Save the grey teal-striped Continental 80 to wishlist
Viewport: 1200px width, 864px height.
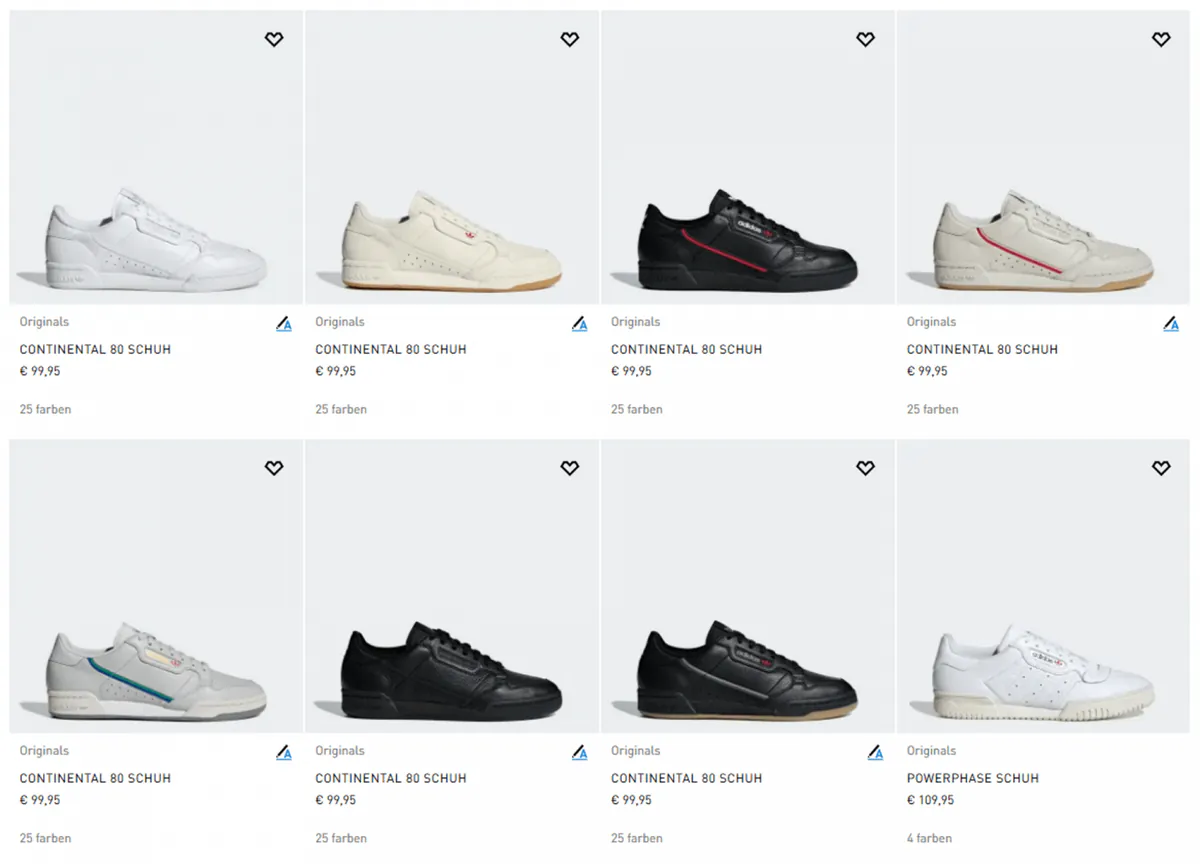(274, 468)
